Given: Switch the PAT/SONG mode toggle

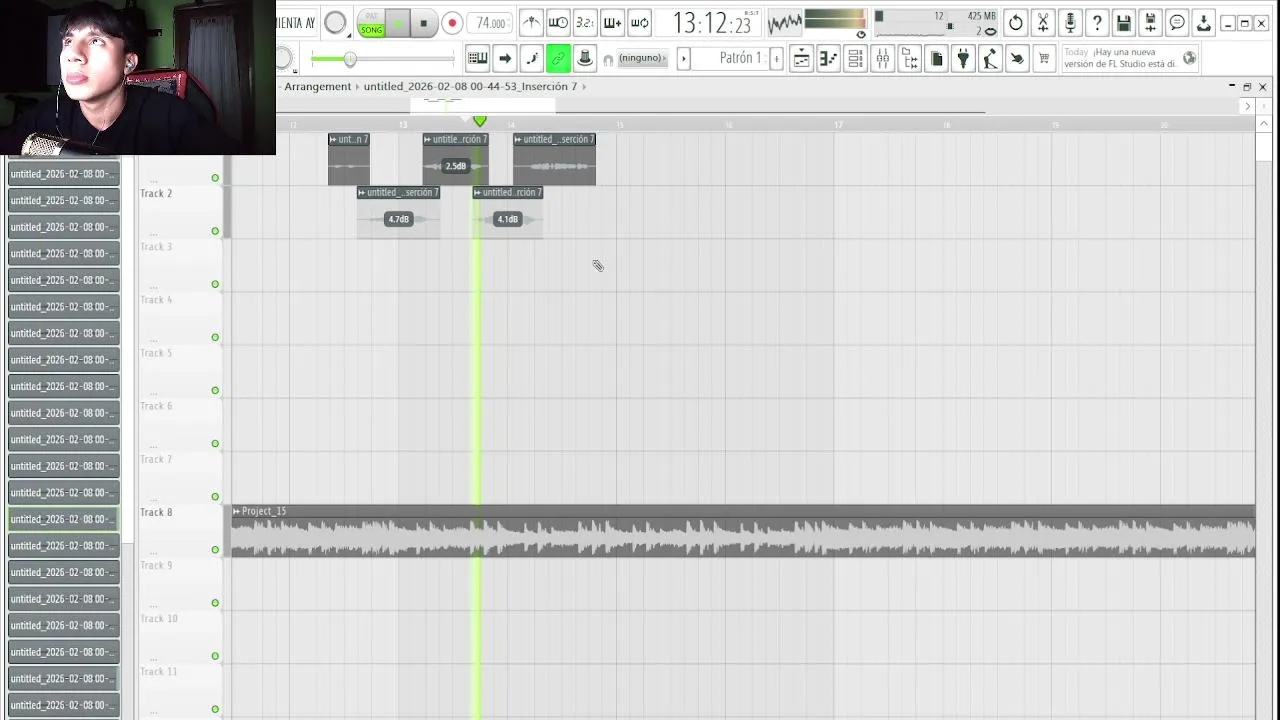Looking at the screenshot, I should point(372,23).
